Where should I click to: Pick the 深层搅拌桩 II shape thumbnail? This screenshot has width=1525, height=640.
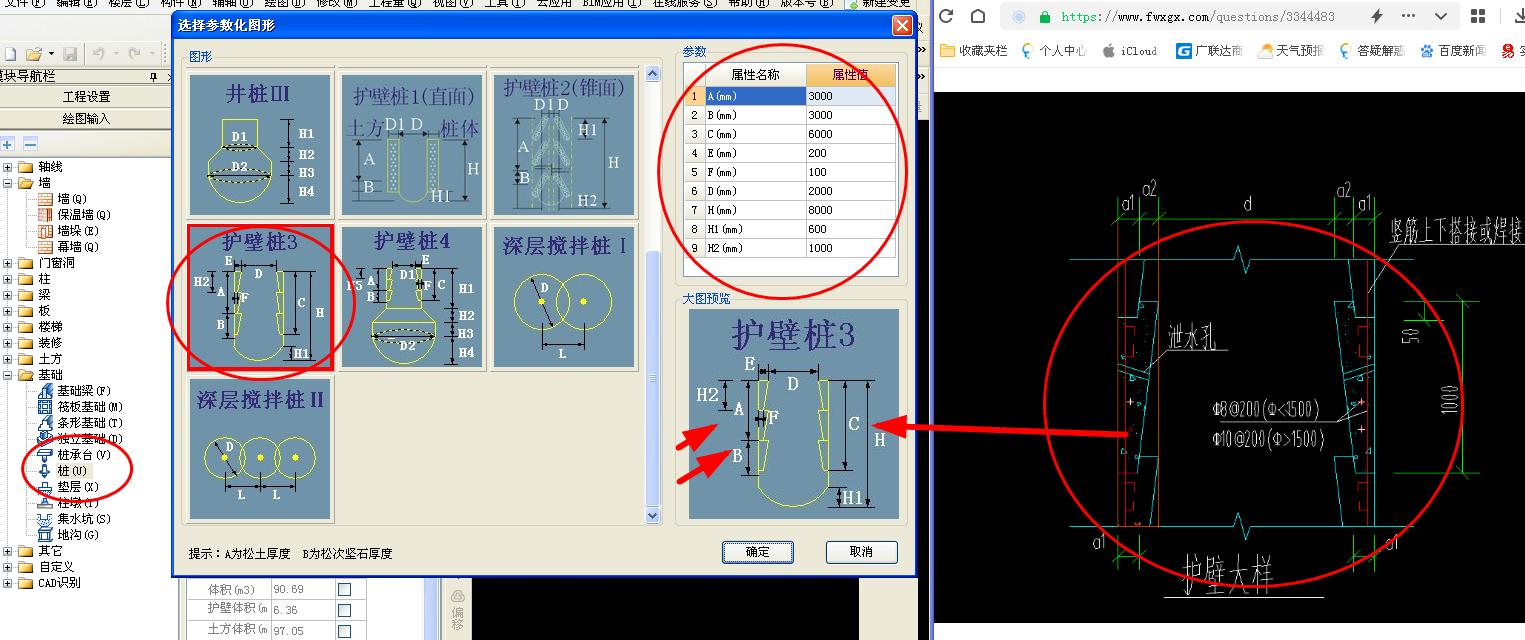[260, 449]
